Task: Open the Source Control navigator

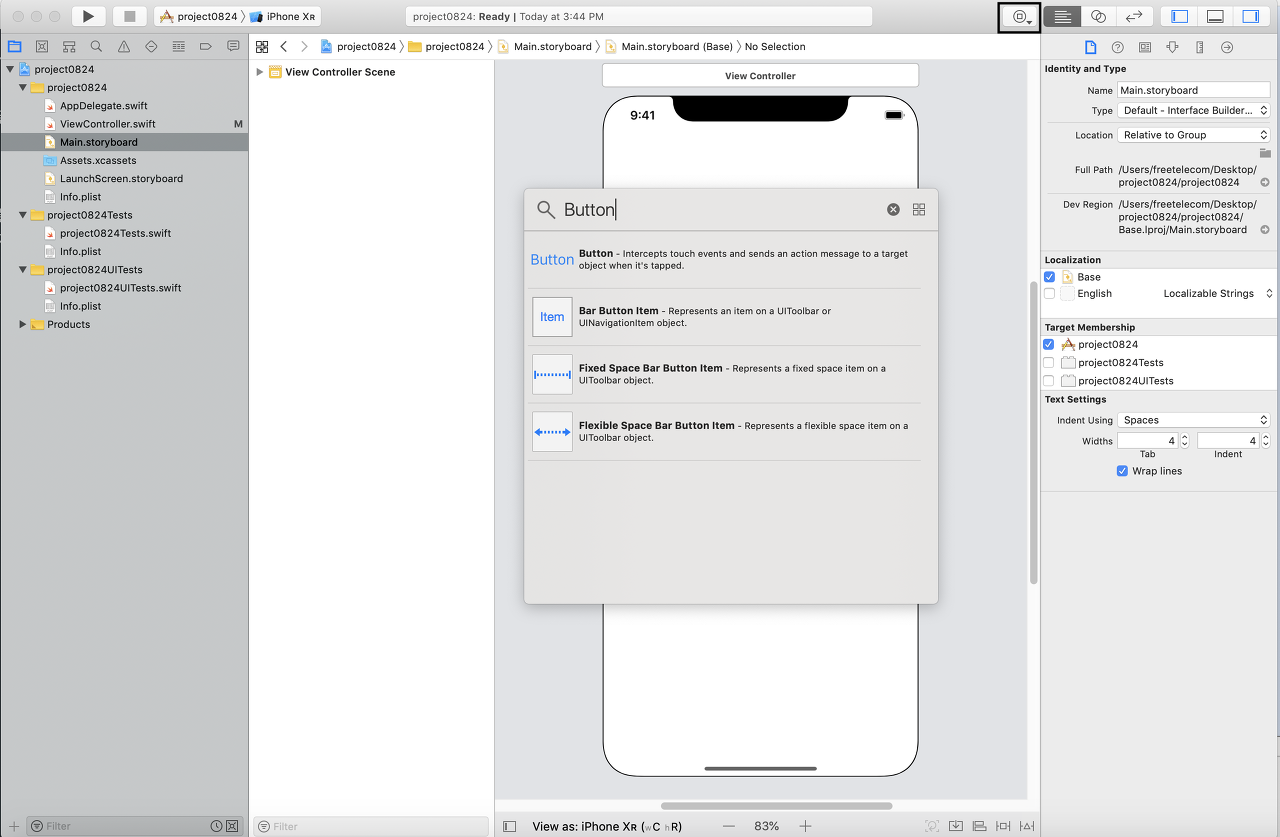Action: 42,46
